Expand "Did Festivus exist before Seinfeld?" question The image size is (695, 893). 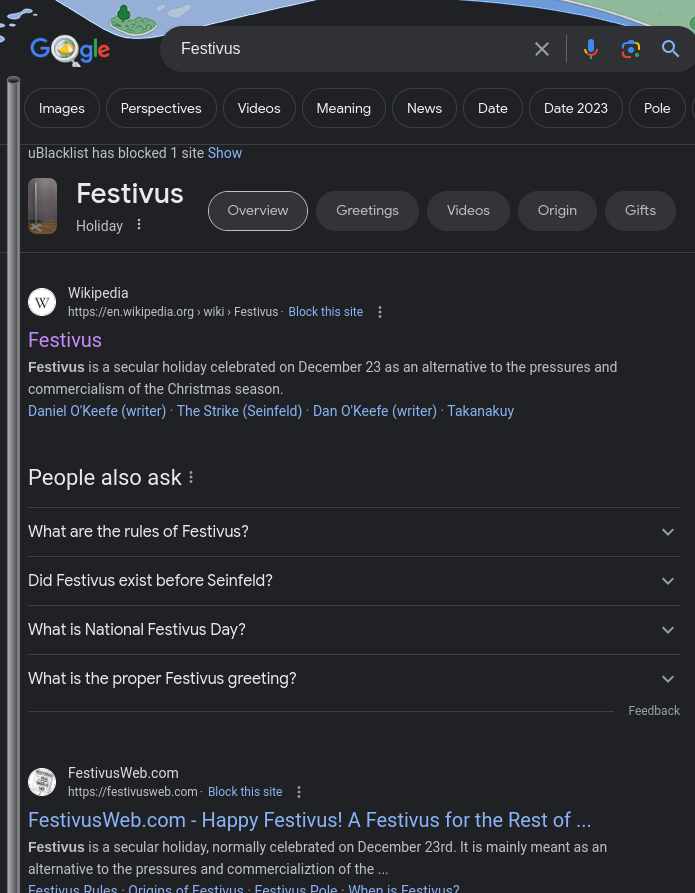(668, 581)
